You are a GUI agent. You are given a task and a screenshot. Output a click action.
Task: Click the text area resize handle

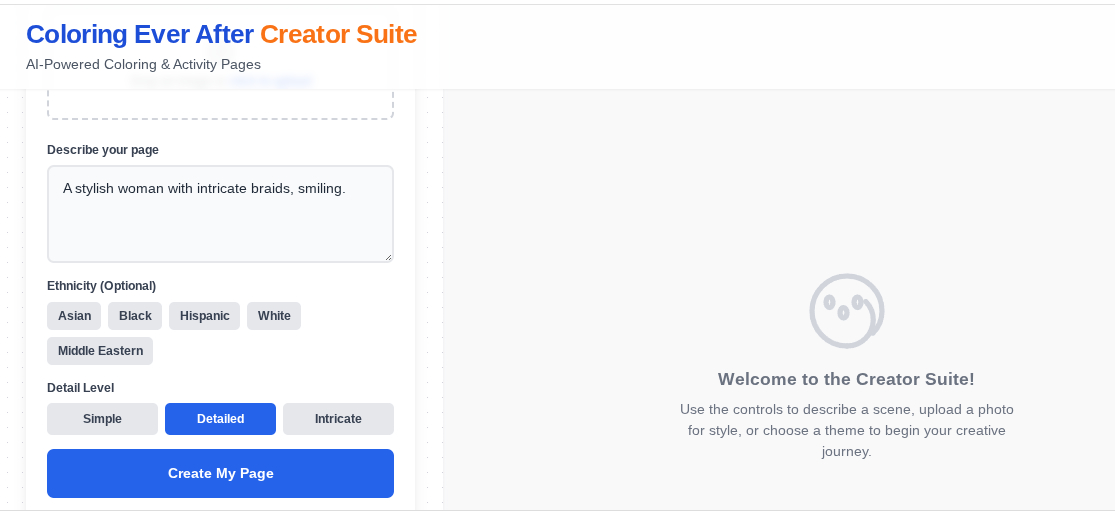pyautogui.click(x=388, y=257)
